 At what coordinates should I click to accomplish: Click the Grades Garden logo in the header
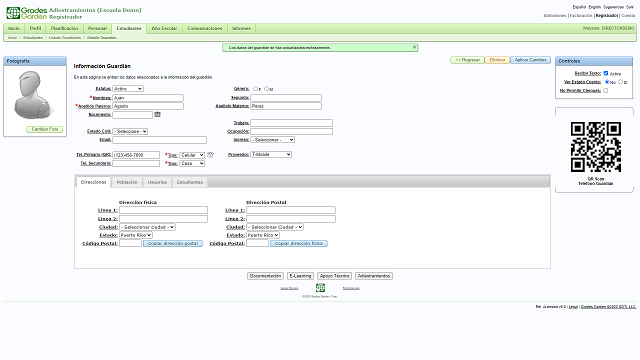(27, 13)
